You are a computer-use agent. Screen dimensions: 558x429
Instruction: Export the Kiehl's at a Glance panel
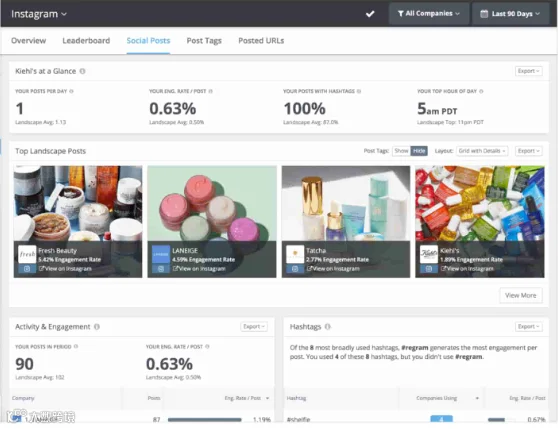pyautogui.click(x=528, y=71)
